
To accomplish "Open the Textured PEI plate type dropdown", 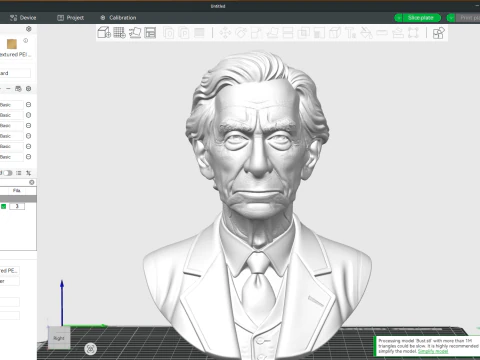I will tap(16, 54).
